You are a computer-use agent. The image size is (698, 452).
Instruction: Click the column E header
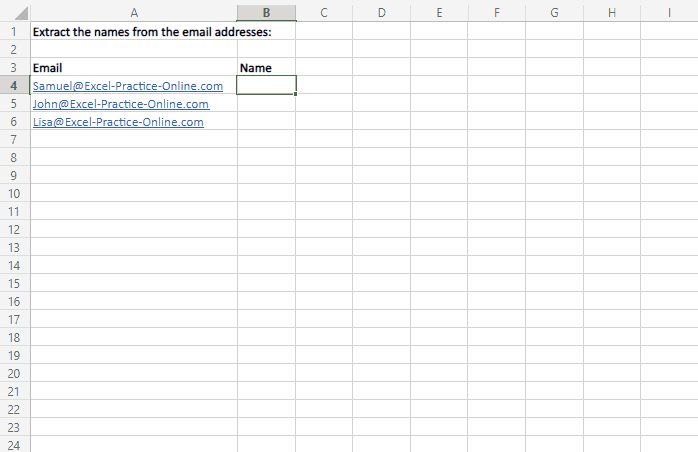coord(439,12)
